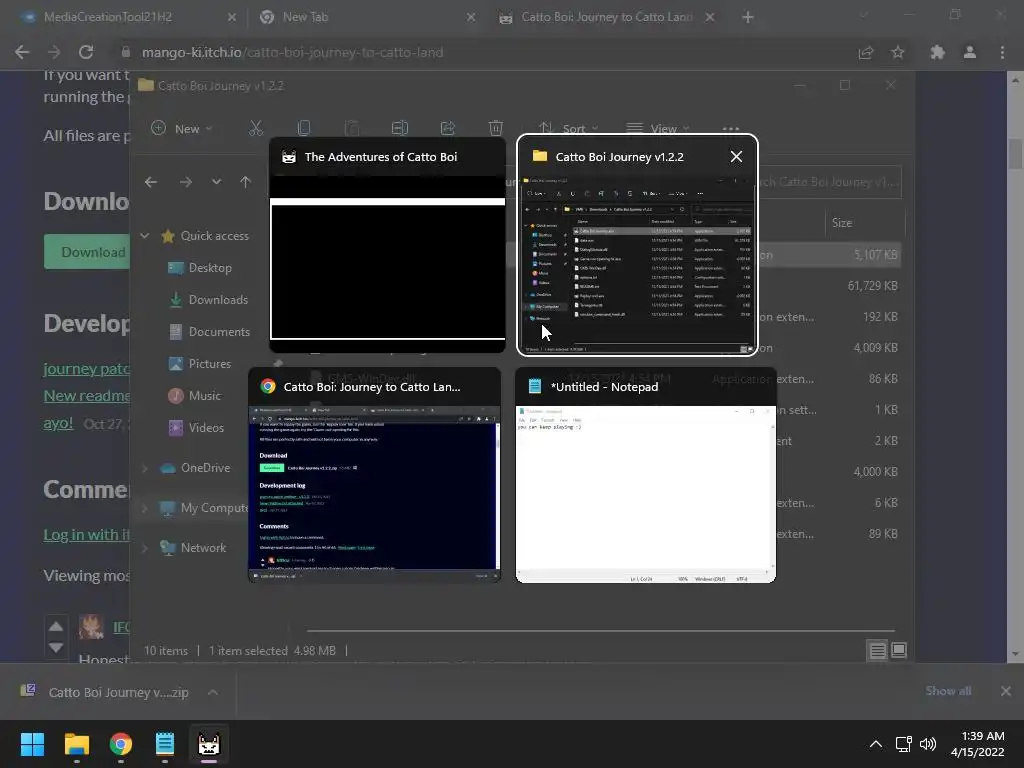1024x768 pixels.
Task: Expand My Computer tree node
Action: 144,508
